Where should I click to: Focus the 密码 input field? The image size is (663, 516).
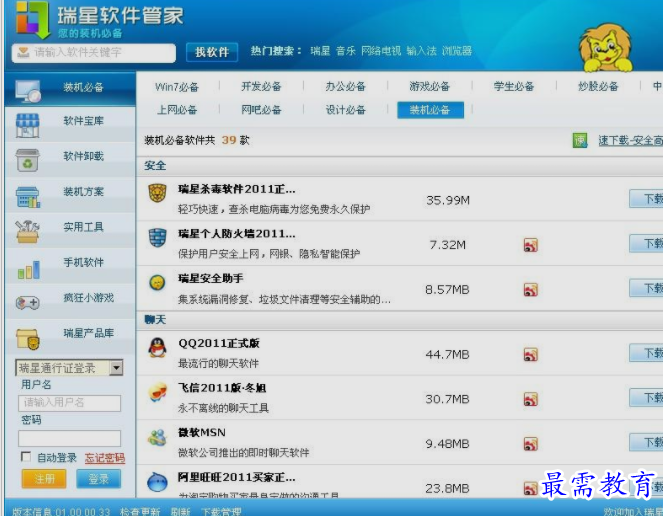point(69,439)
